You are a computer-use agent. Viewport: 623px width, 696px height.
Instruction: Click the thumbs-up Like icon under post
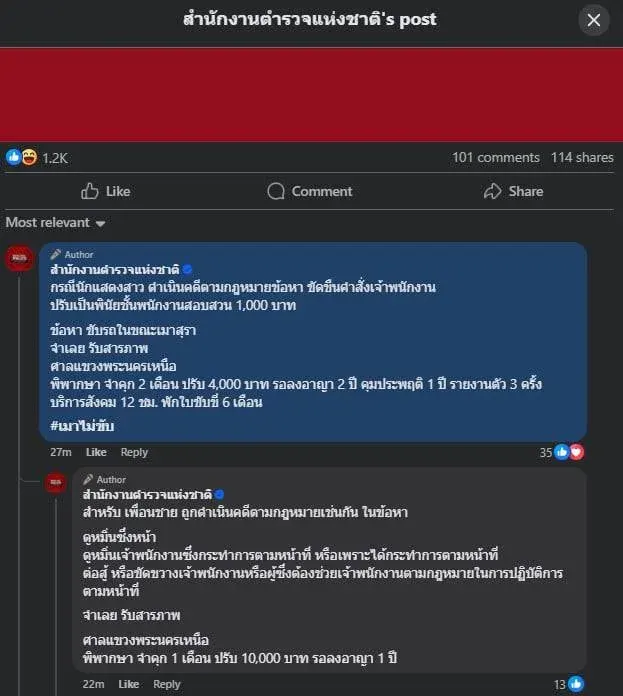[90, 191]
